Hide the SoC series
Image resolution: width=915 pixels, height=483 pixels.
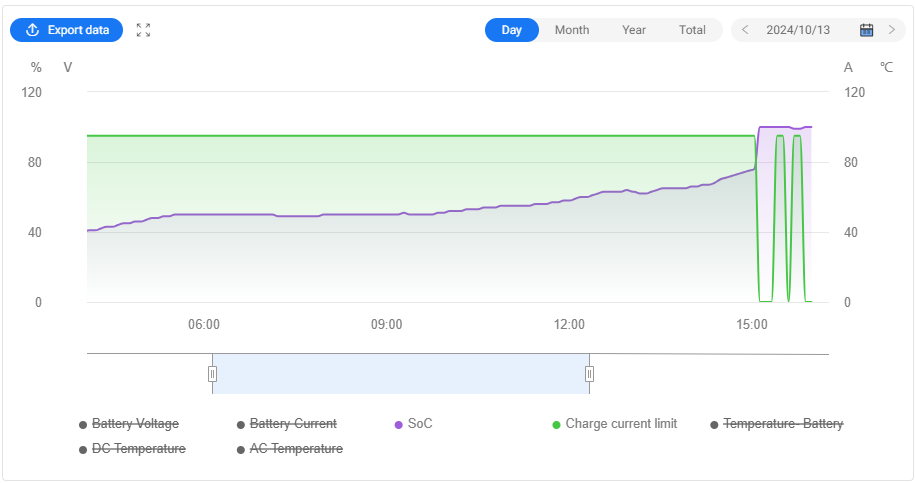click(419, 424)
